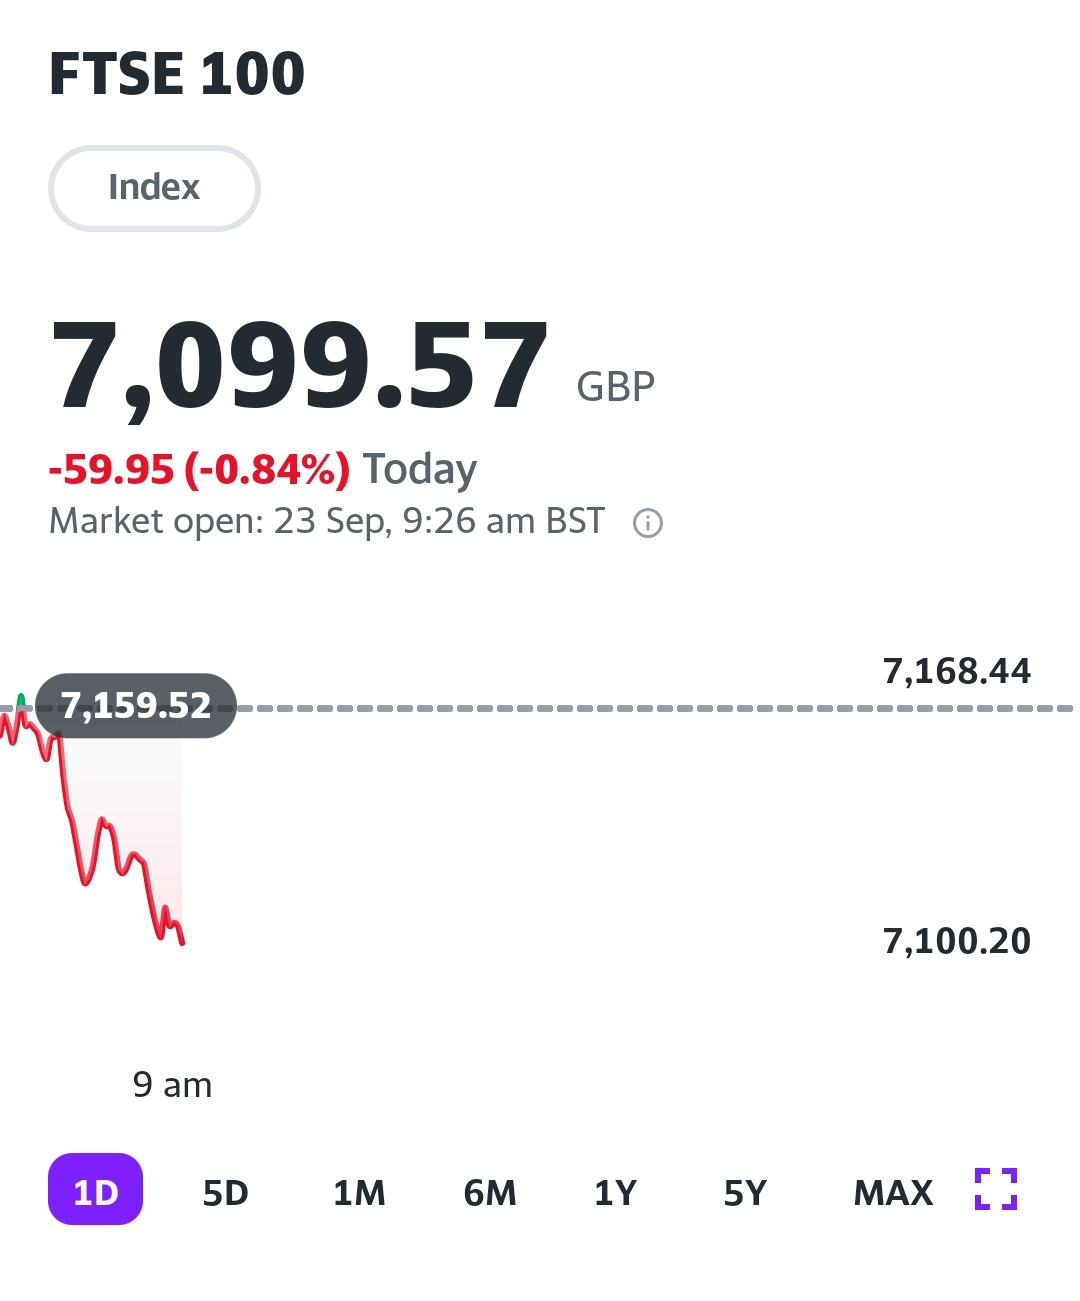Click the 7,099.57 current price

[300, 365]
